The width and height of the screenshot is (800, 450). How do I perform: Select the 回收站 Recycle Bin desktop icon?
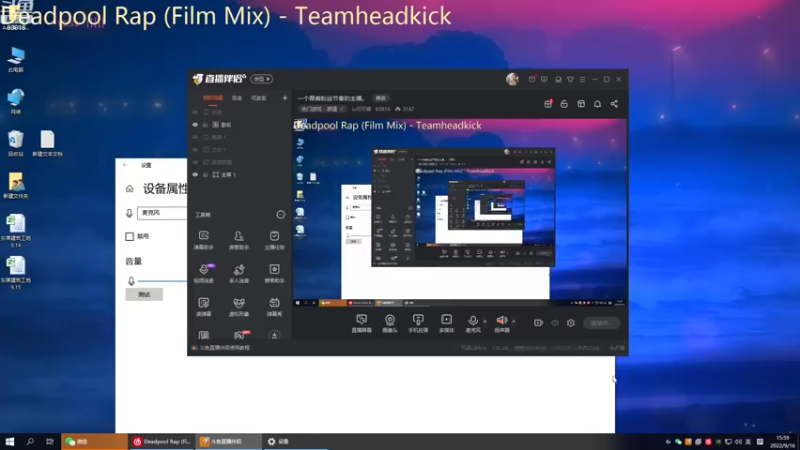(16, 143)
